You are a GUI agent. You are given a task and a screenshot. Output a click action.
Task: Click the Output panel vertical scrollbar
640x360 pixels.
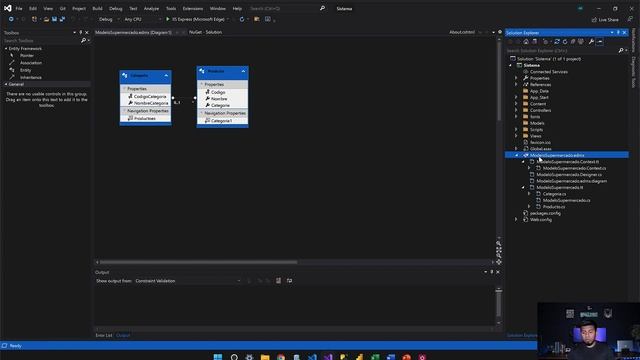[x=498, y=303]
